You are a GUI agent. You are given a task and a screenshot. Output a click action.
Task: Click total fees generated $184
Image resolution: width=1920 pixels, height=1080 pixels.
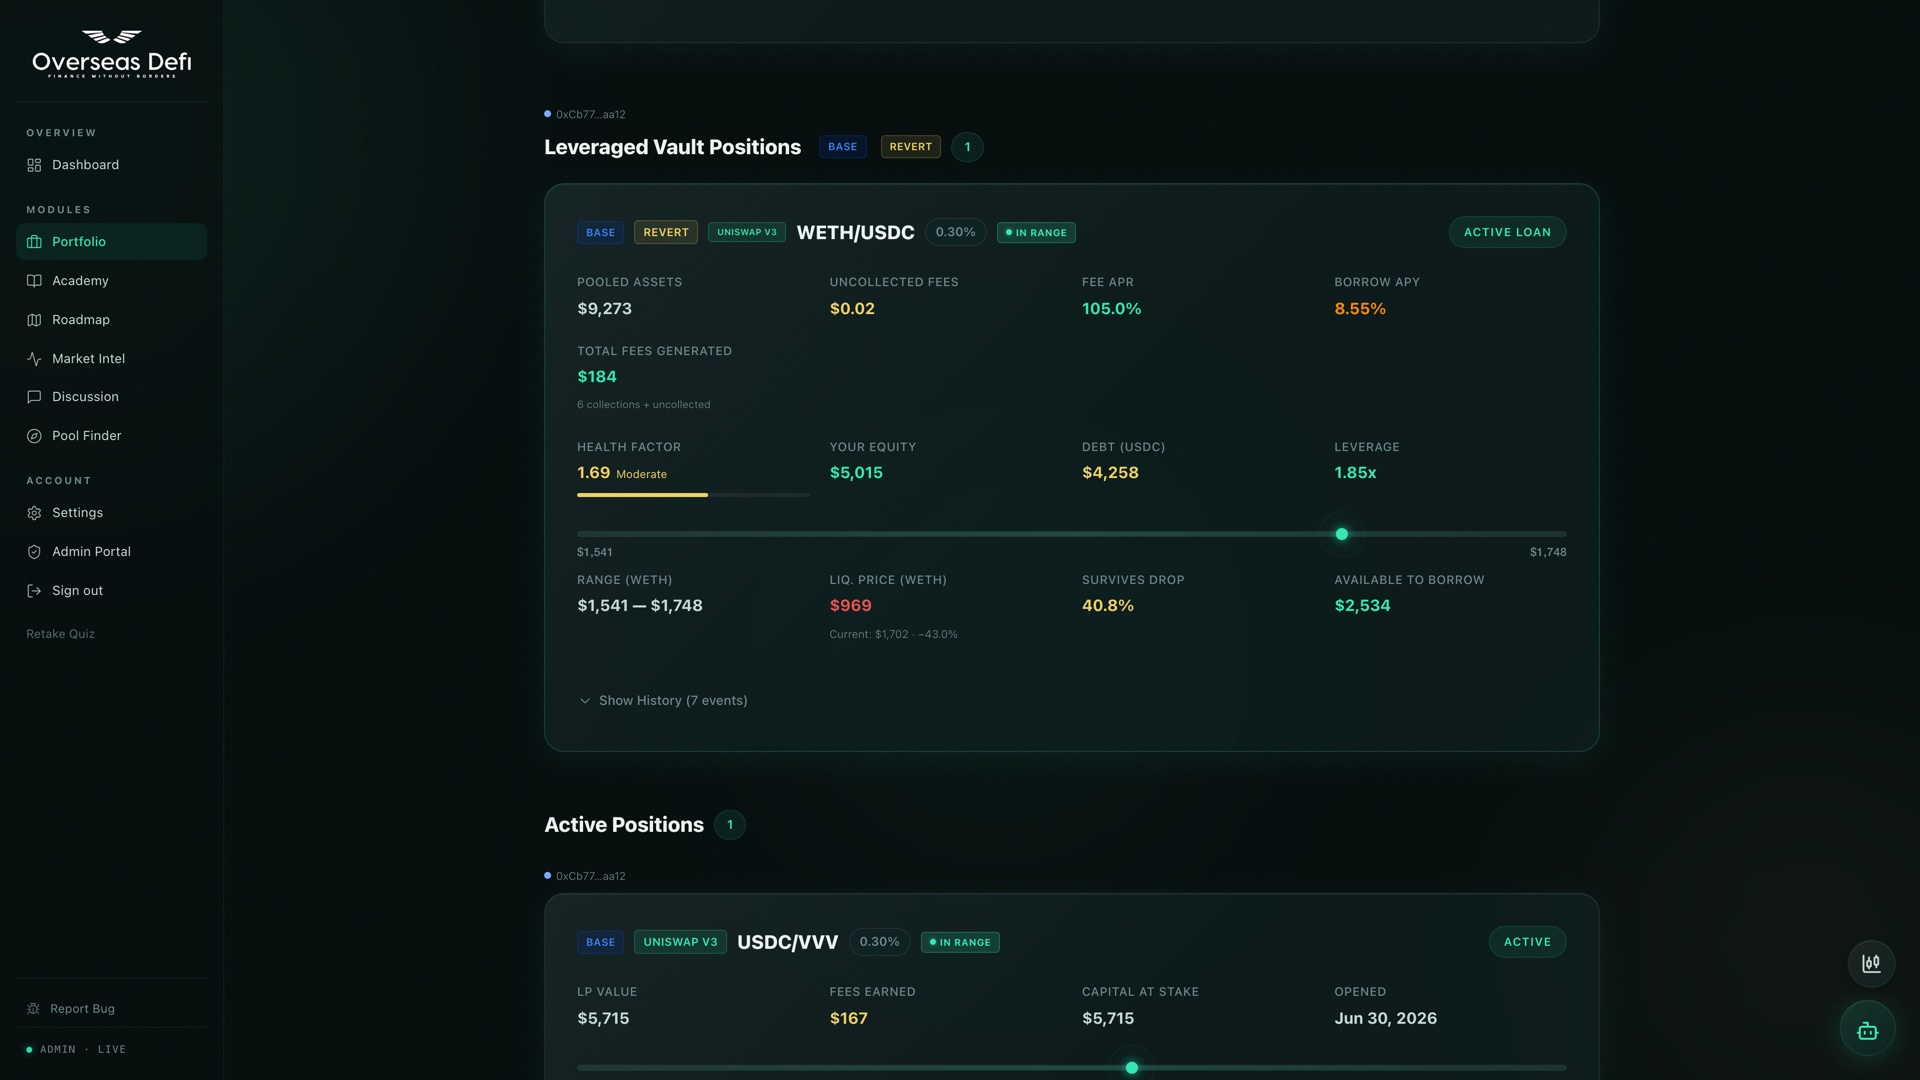597,377
